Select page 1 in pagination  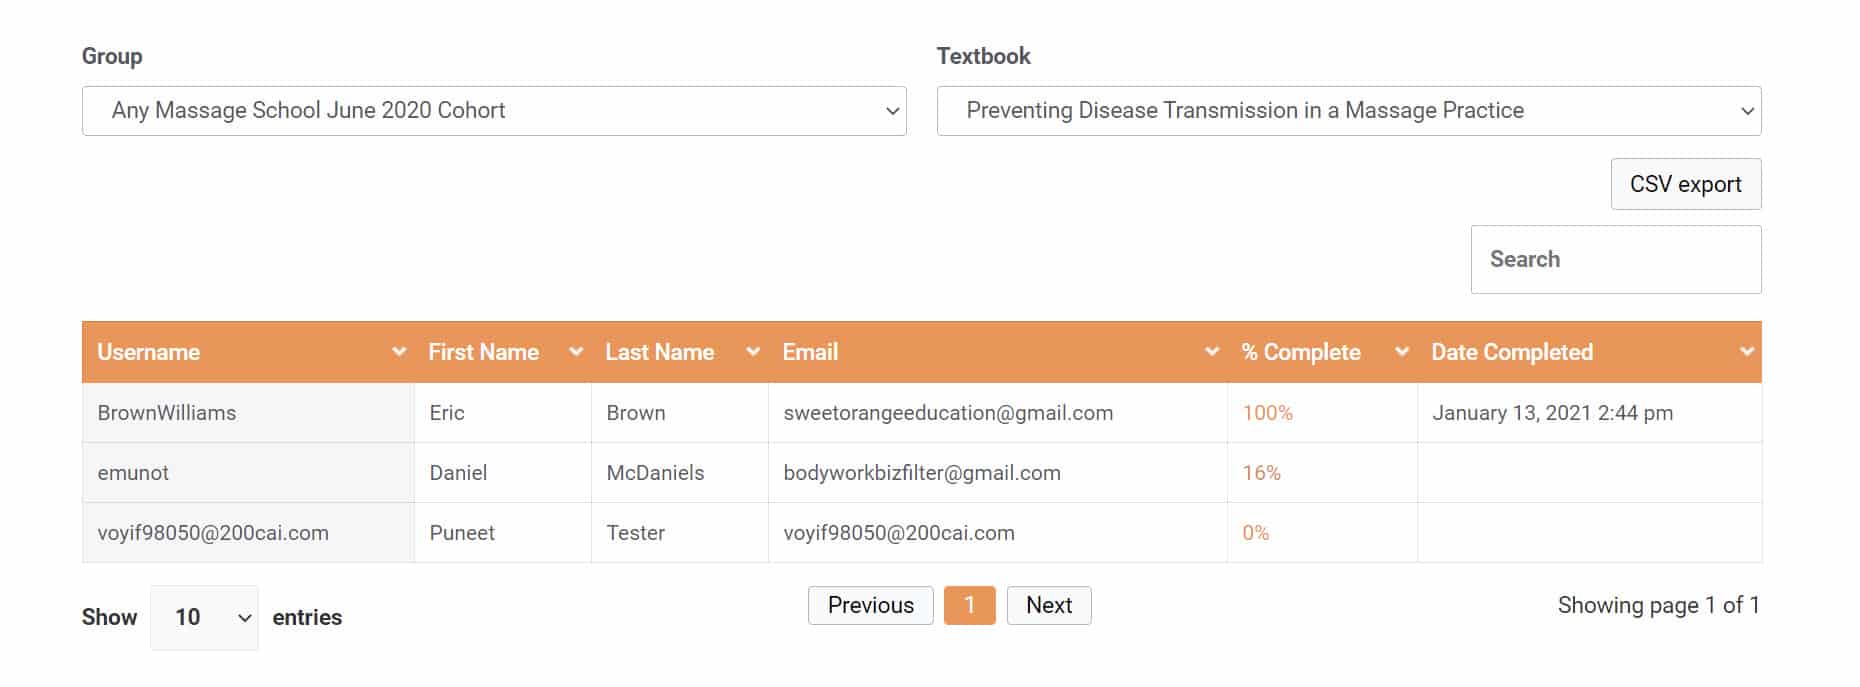pos(969,606)
